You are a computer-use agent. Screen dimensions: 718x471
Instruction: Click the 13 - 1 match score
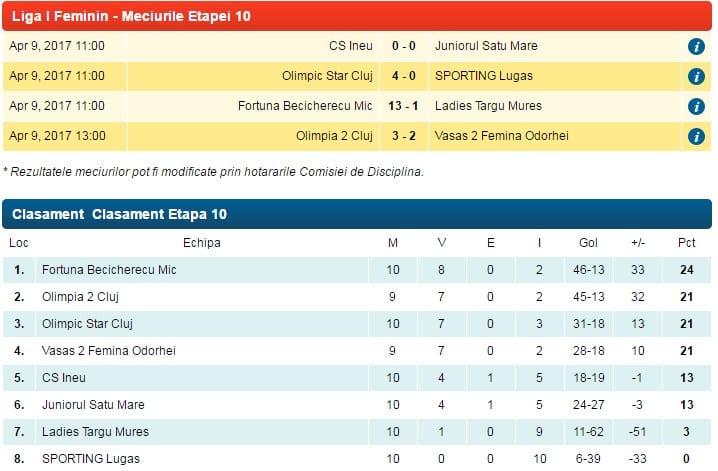(403, 106)
